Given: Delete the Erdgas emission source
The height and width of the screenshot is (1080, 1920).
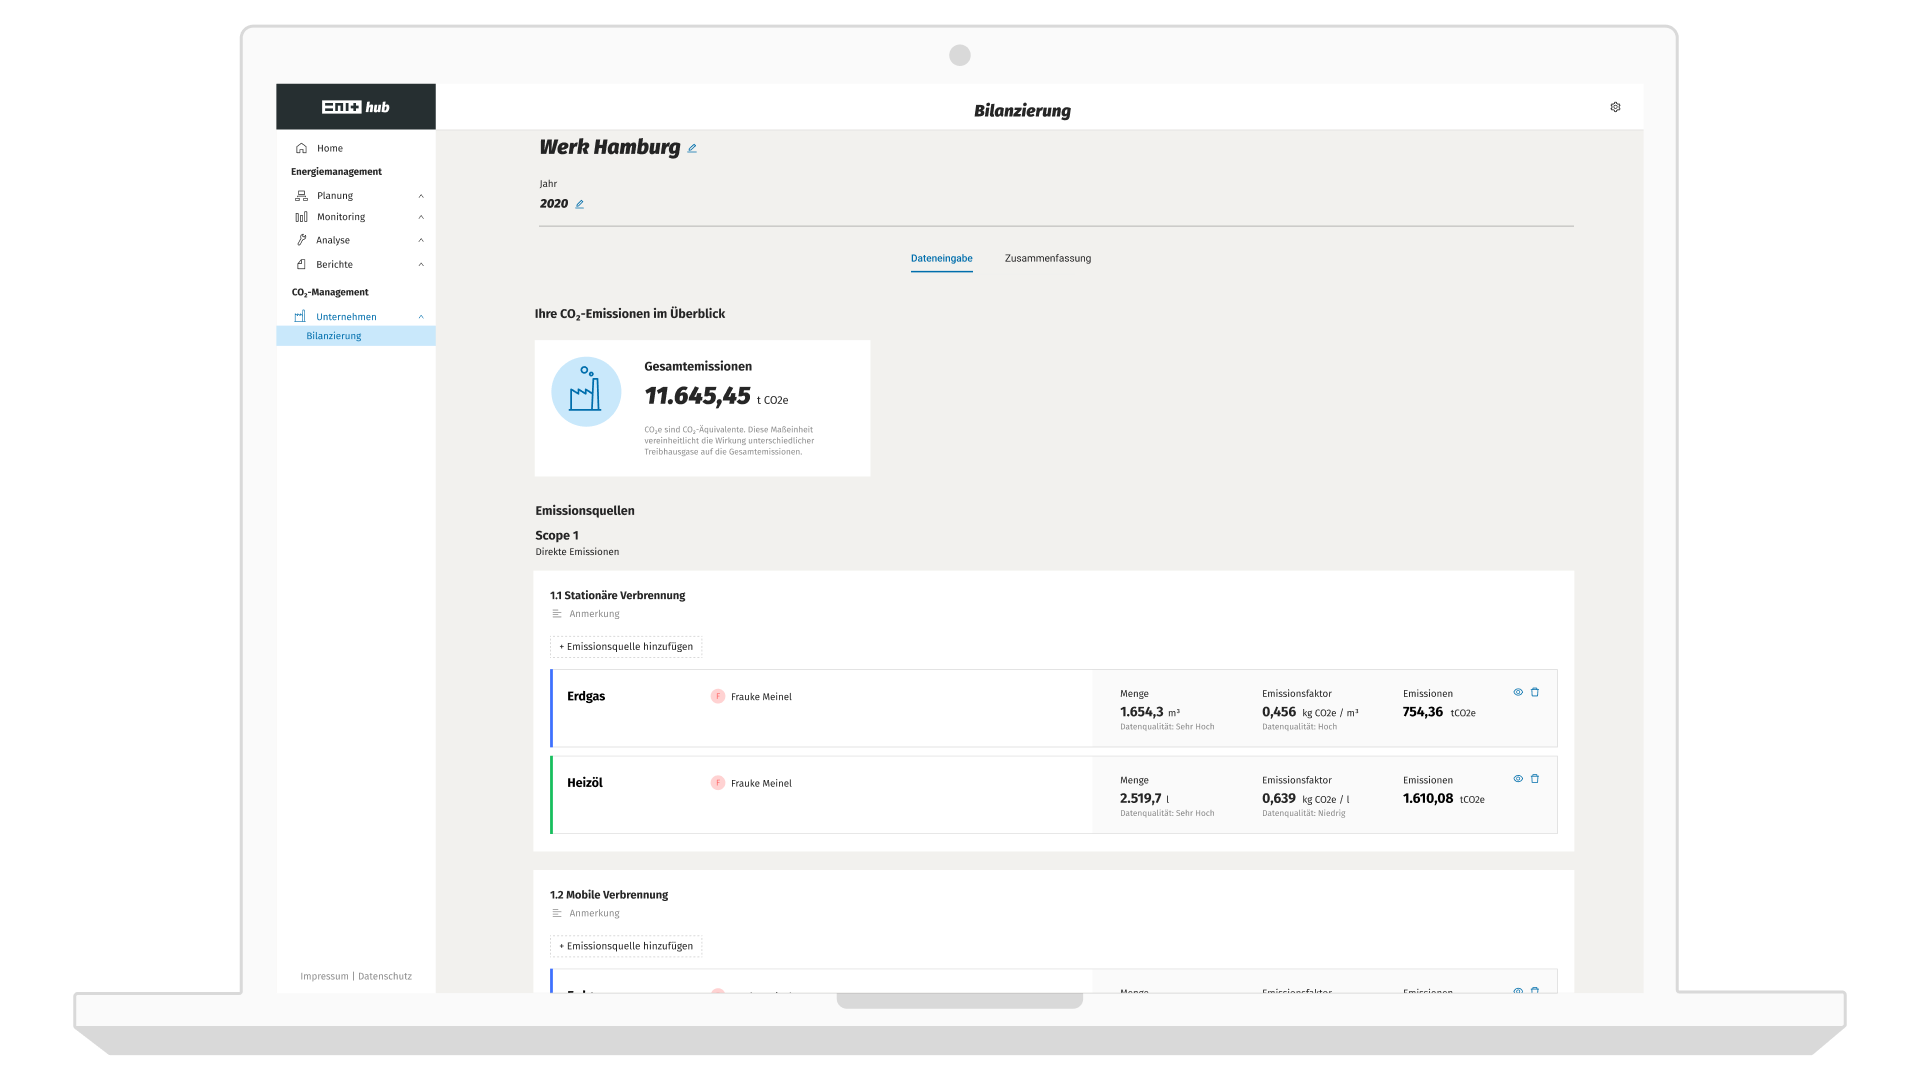Looking at the screenshot, I should [1535, 692].
